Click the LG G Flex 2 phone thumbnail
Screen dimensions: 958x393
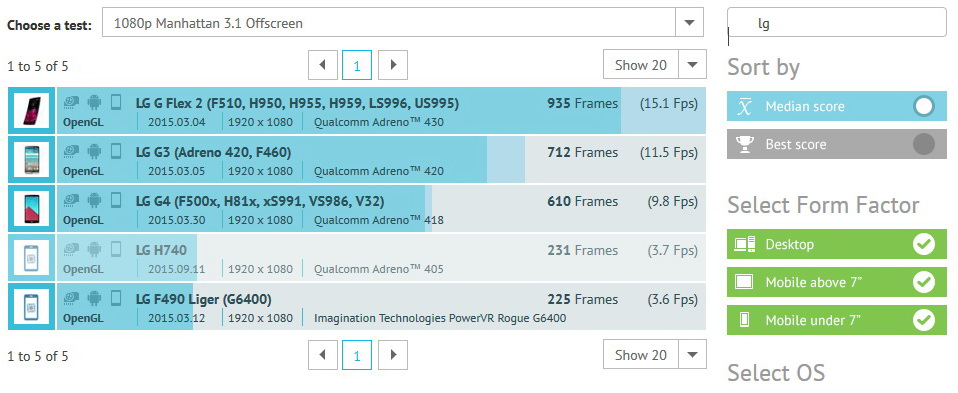31,111
